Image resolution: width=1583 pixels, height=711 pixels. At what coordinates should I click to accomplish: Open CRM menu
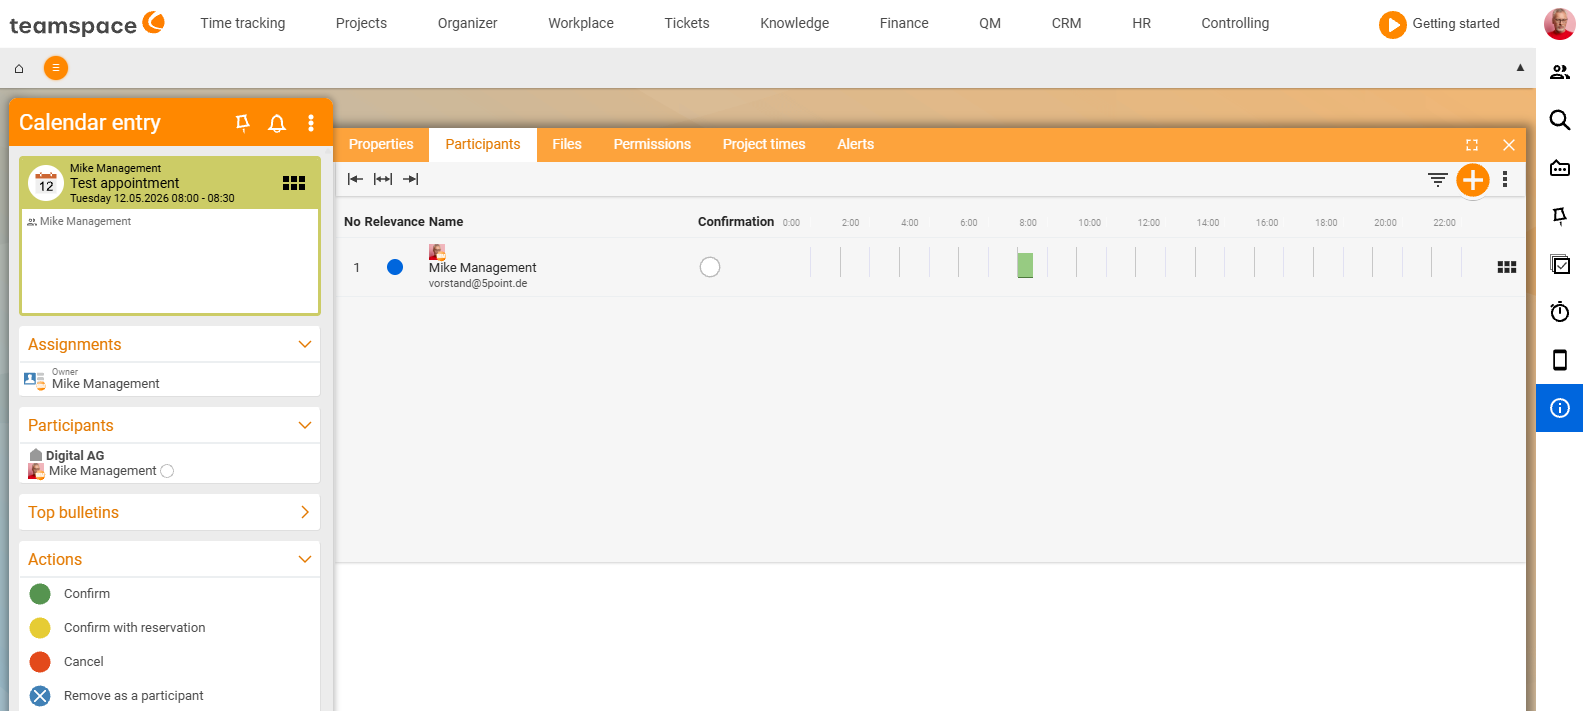pyautogui.click(x=1066, y=23)
